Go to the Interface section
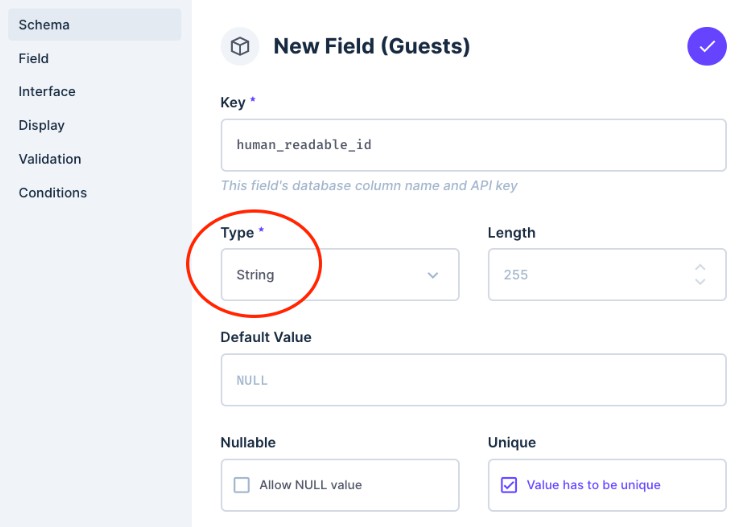Image resolution: width=749 pixels, height=527 pixels. point(47,91)
